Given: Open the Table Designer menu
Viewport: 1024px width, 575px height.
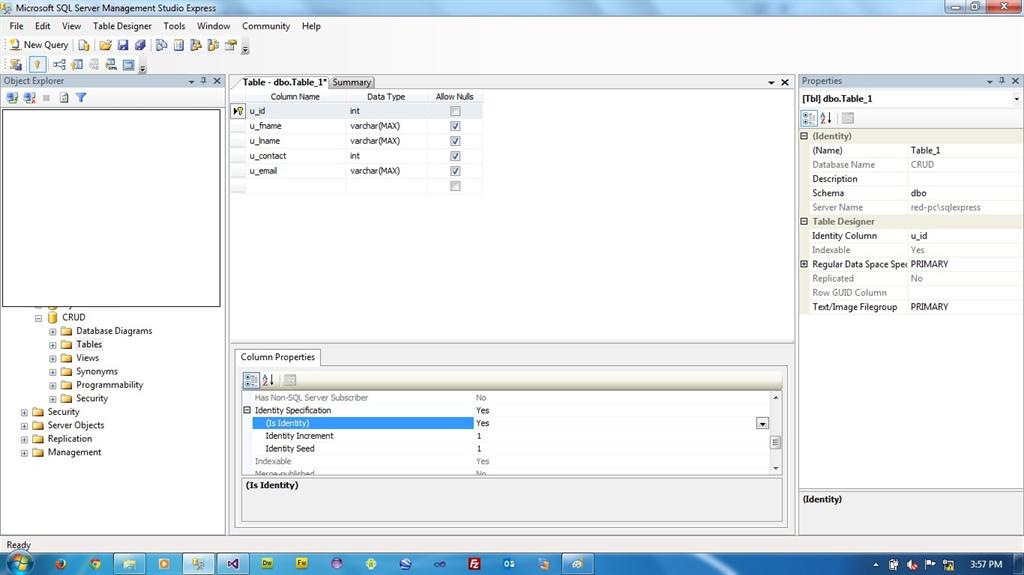Looking at the screenshot, I should pyautogui.click(x=122, y=26).
